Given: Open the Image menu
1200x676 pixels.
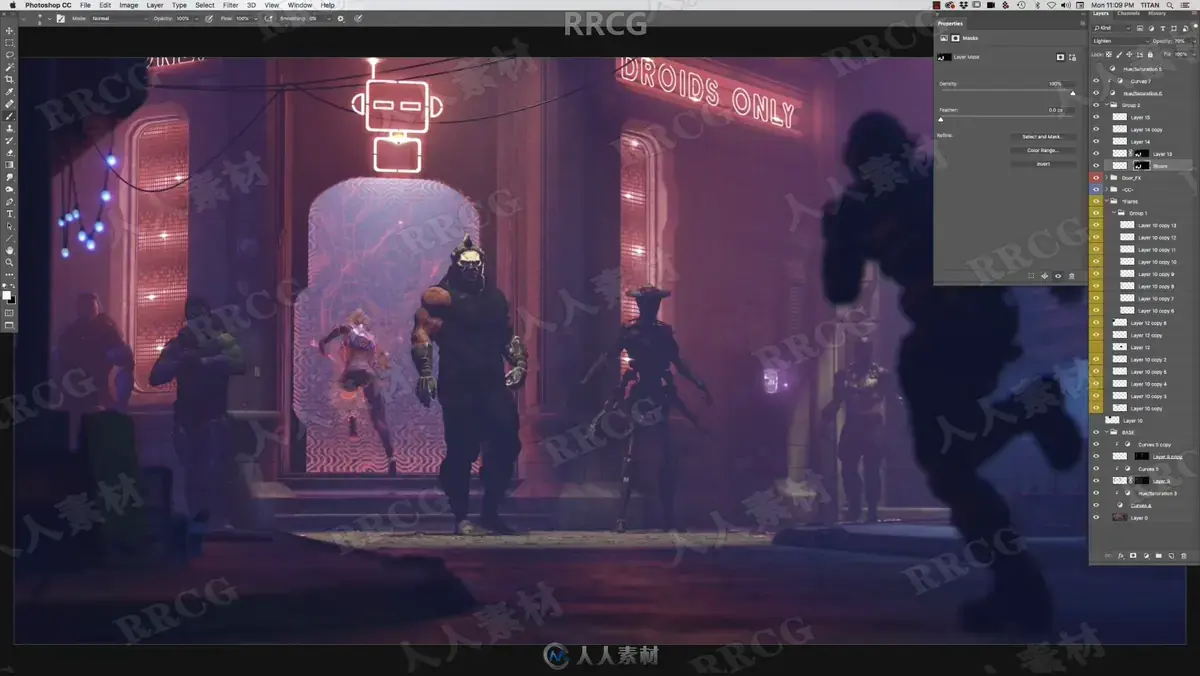Looking at the screenshot, I should 129,5.
